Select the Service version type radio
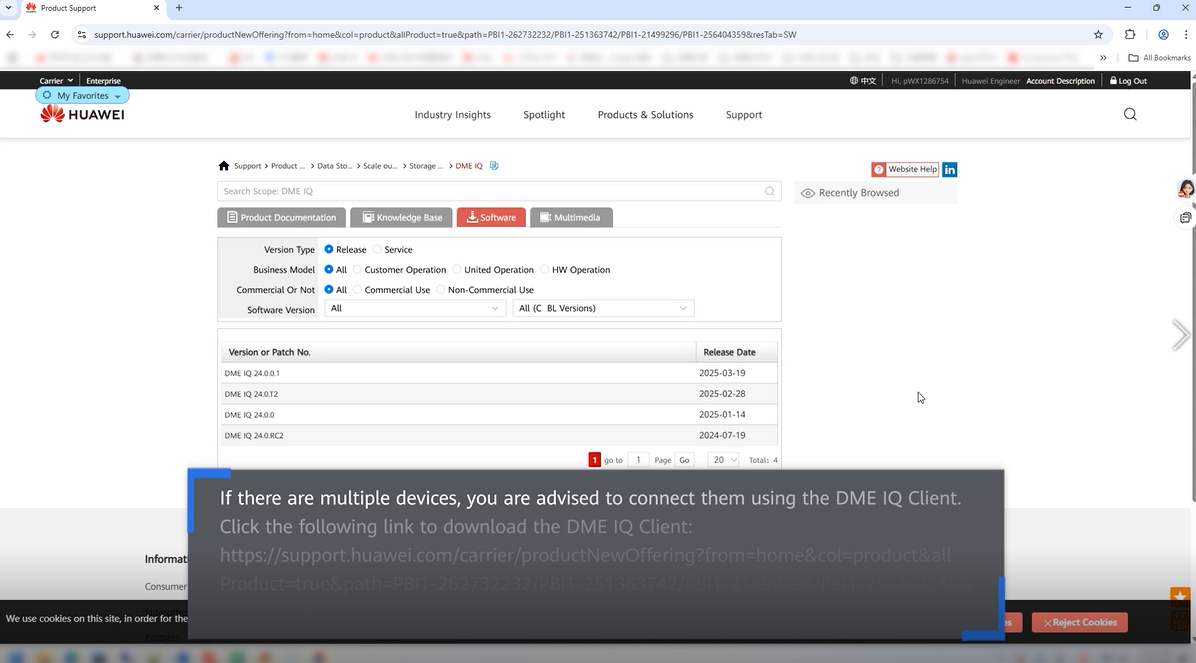 pyautogui.click(x=378, y=250)
